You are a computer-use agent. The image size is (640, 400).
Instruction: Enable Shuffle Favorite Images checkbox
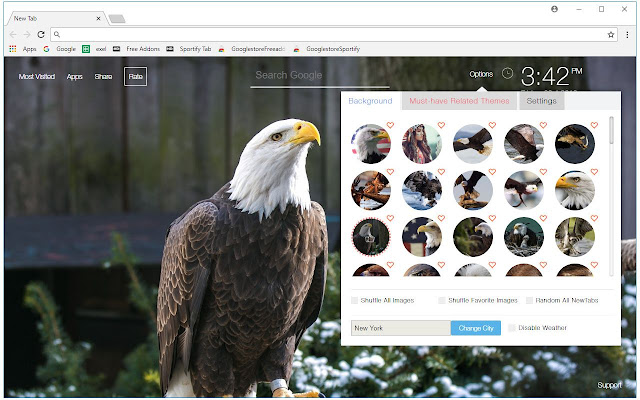[442, 300]
